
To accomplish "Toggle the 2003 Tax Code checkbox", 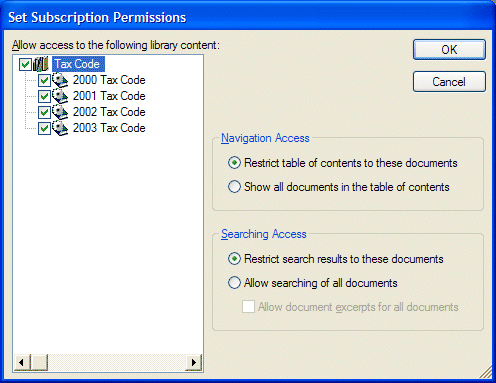I will (44, 128).
